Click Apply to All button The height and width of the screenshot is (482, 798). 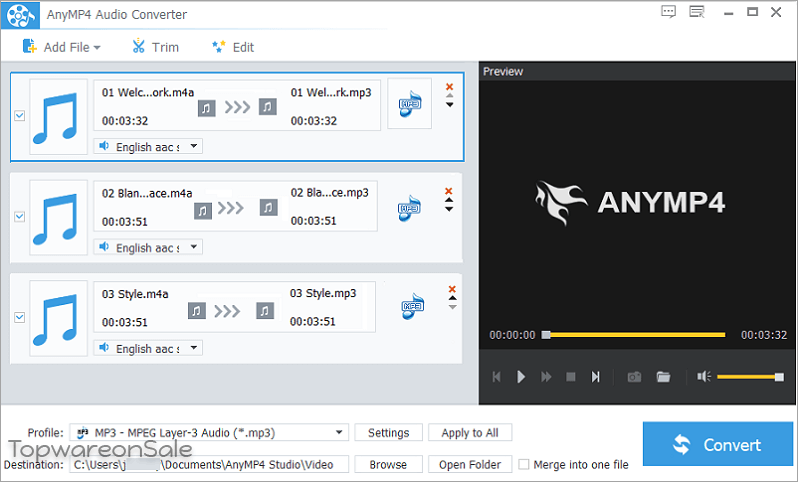[470, 433]
